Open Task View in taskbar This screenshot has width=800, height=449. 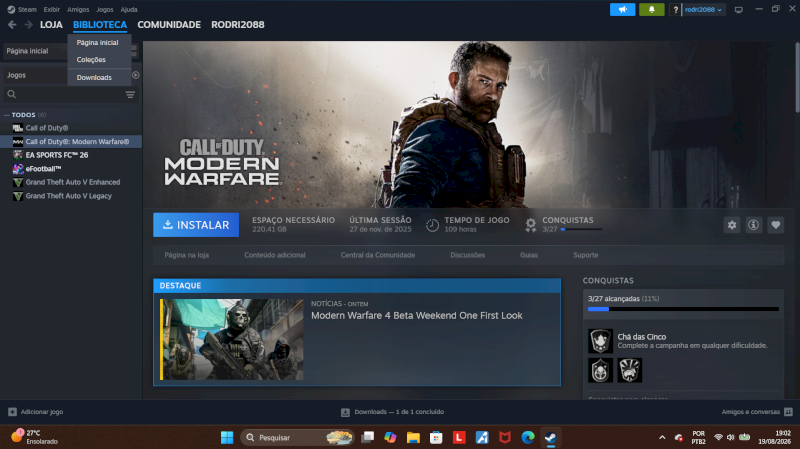coord(368,437)
